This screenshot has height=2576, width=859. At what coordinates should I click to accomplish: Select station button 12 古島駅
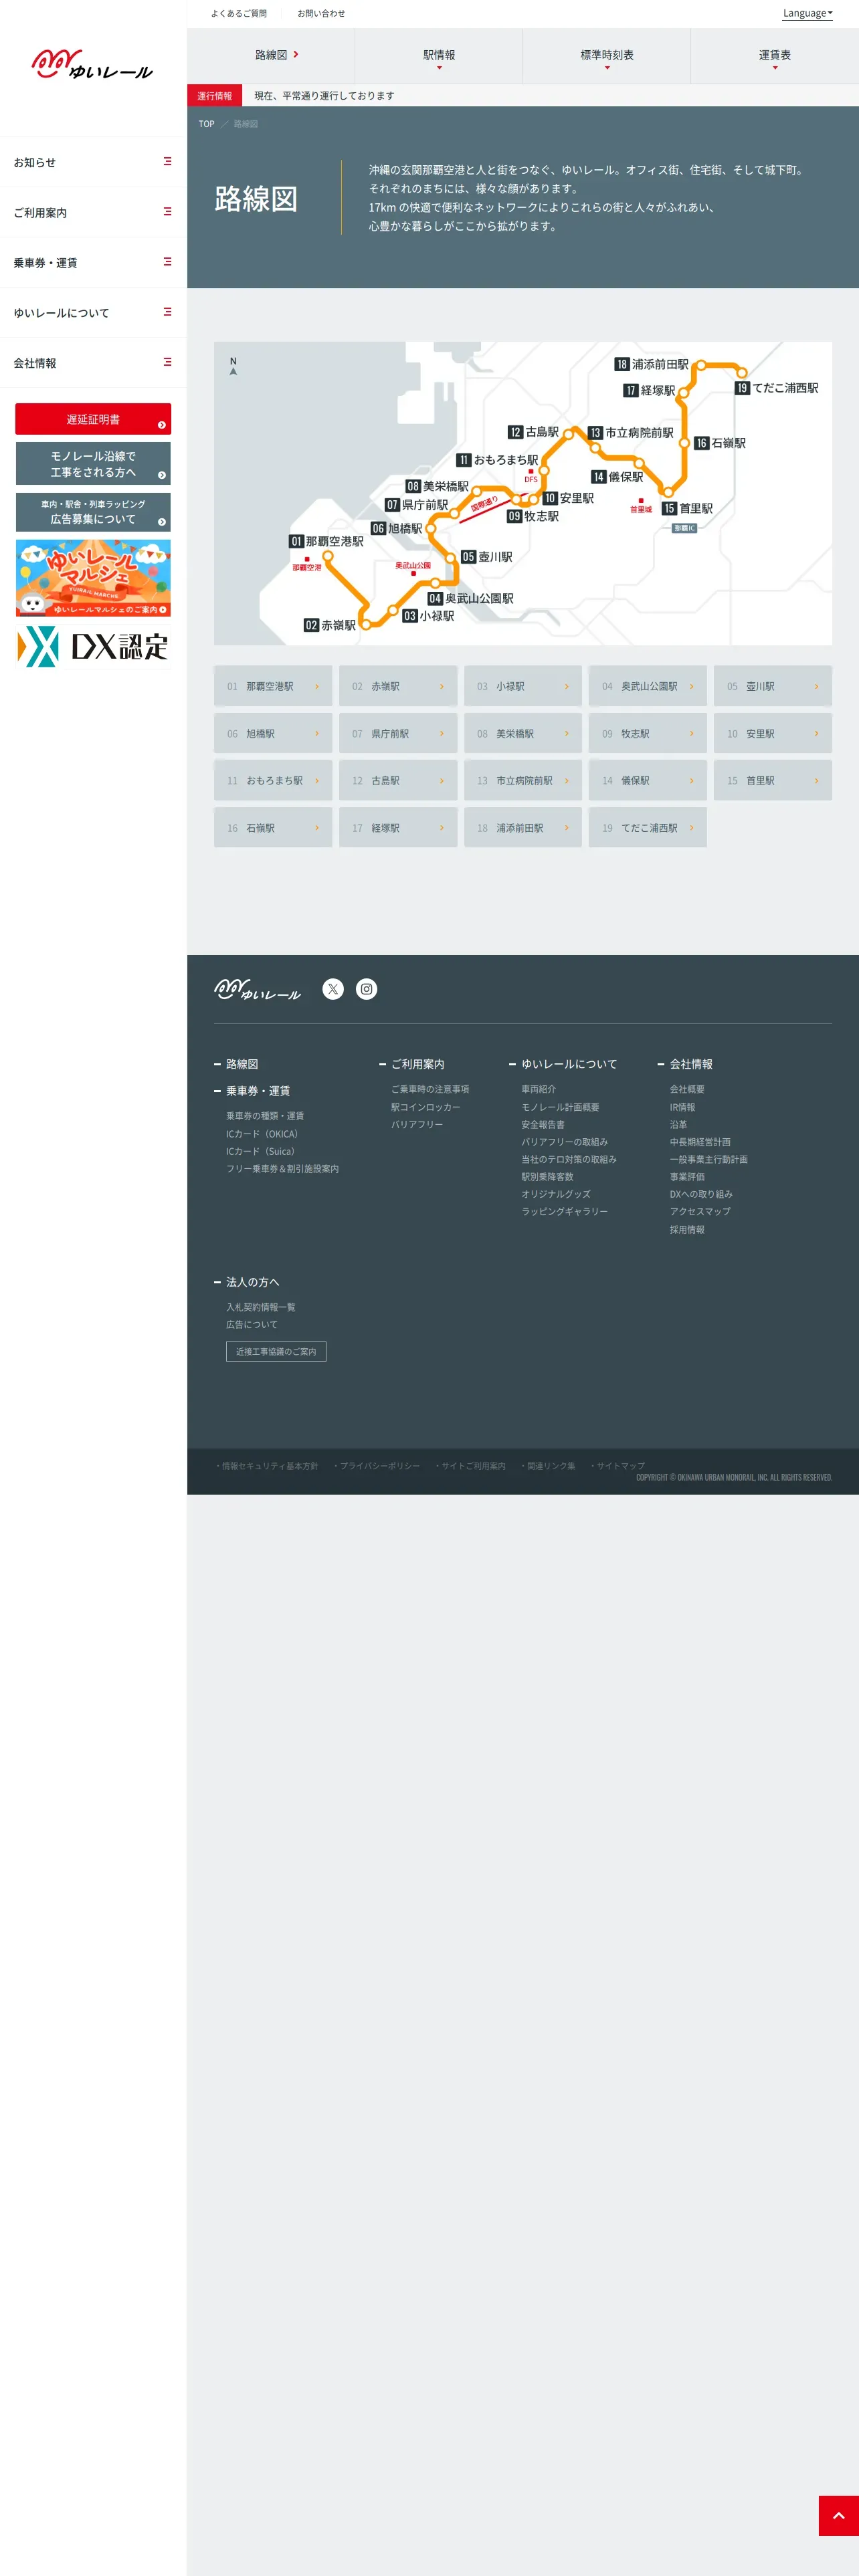coord(398,781)
